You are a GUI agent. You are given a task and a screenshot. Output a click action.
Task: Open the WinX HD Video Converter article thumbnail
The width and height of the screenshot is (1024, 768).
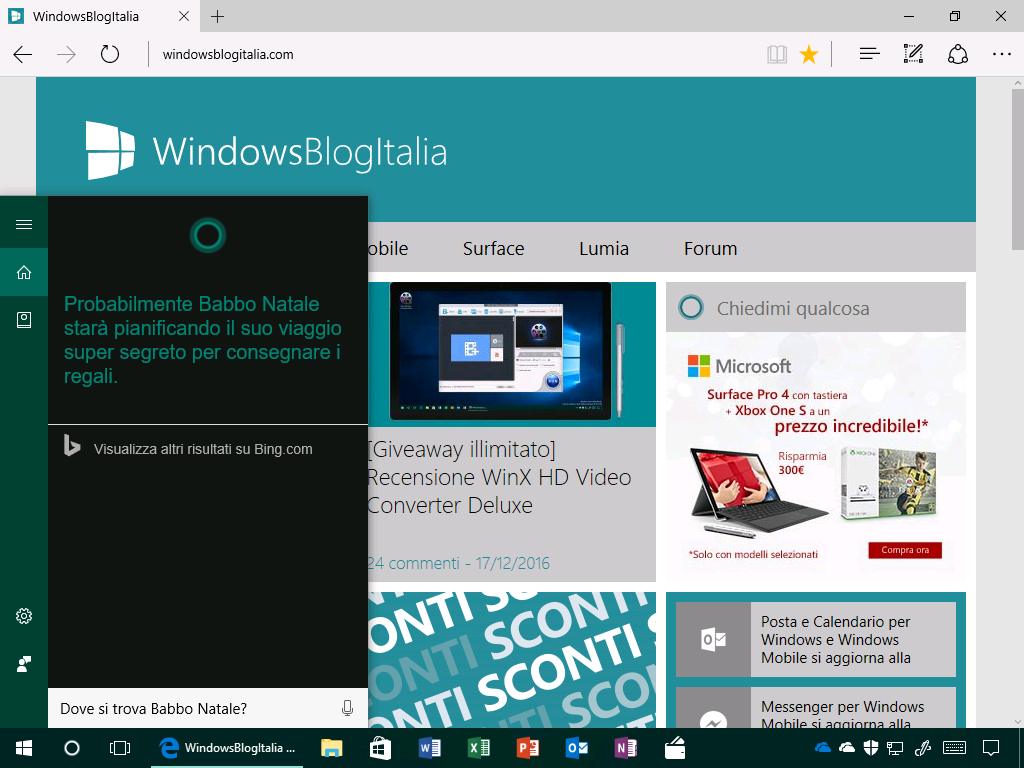tap(512, 354)
